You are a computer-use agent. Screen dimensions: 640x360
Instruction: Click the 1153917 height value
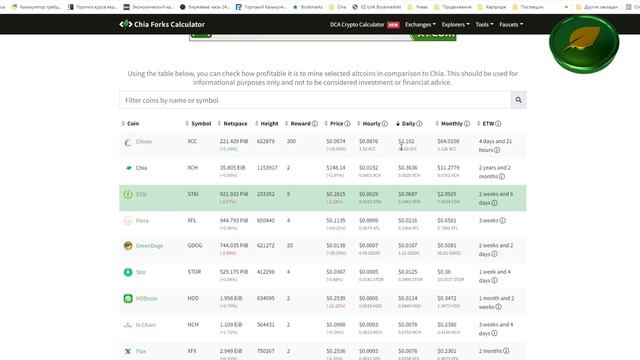(x=267, y=168)
